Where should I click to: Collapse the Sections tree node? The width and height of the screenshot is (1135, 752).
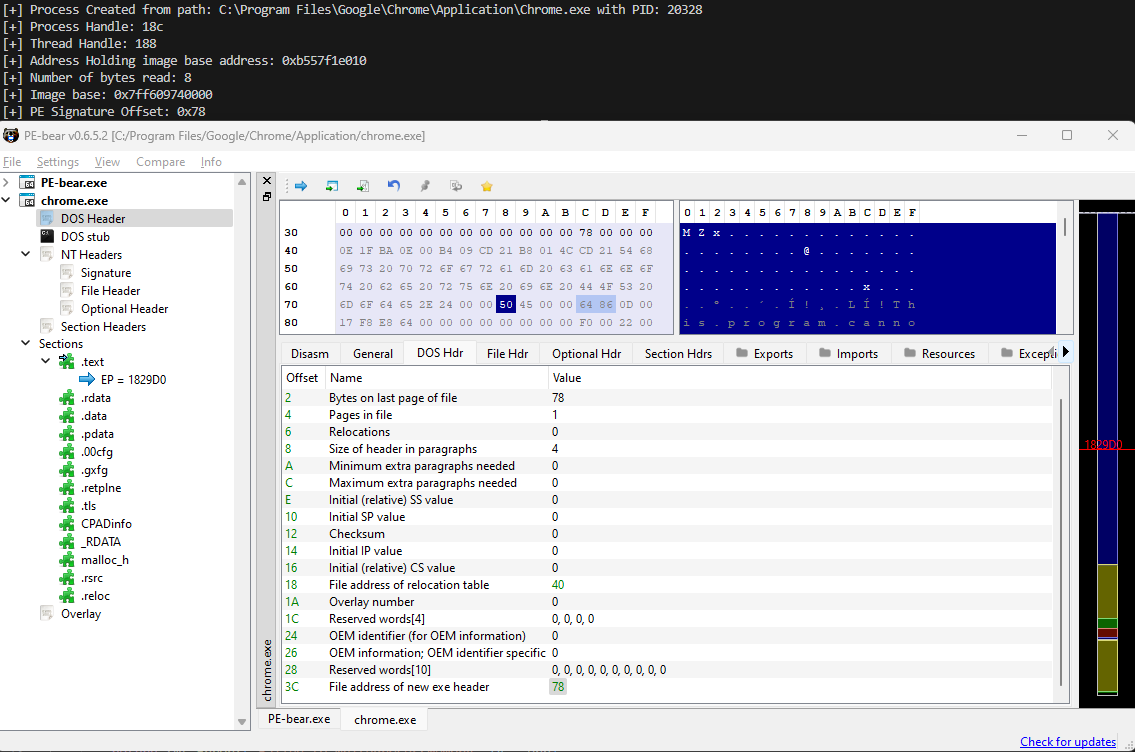point(26,344)
